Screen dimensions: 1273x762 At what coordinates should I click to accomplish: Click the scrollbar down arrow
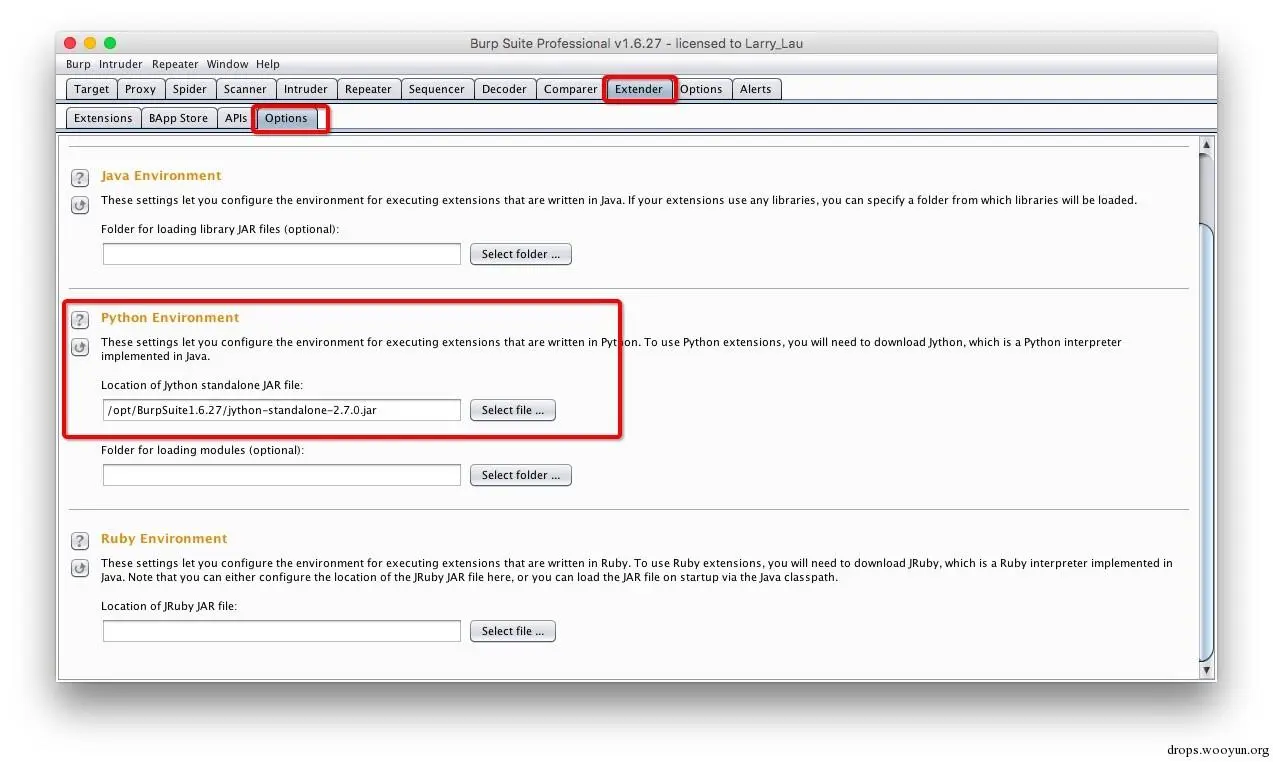coord(1206,670)
